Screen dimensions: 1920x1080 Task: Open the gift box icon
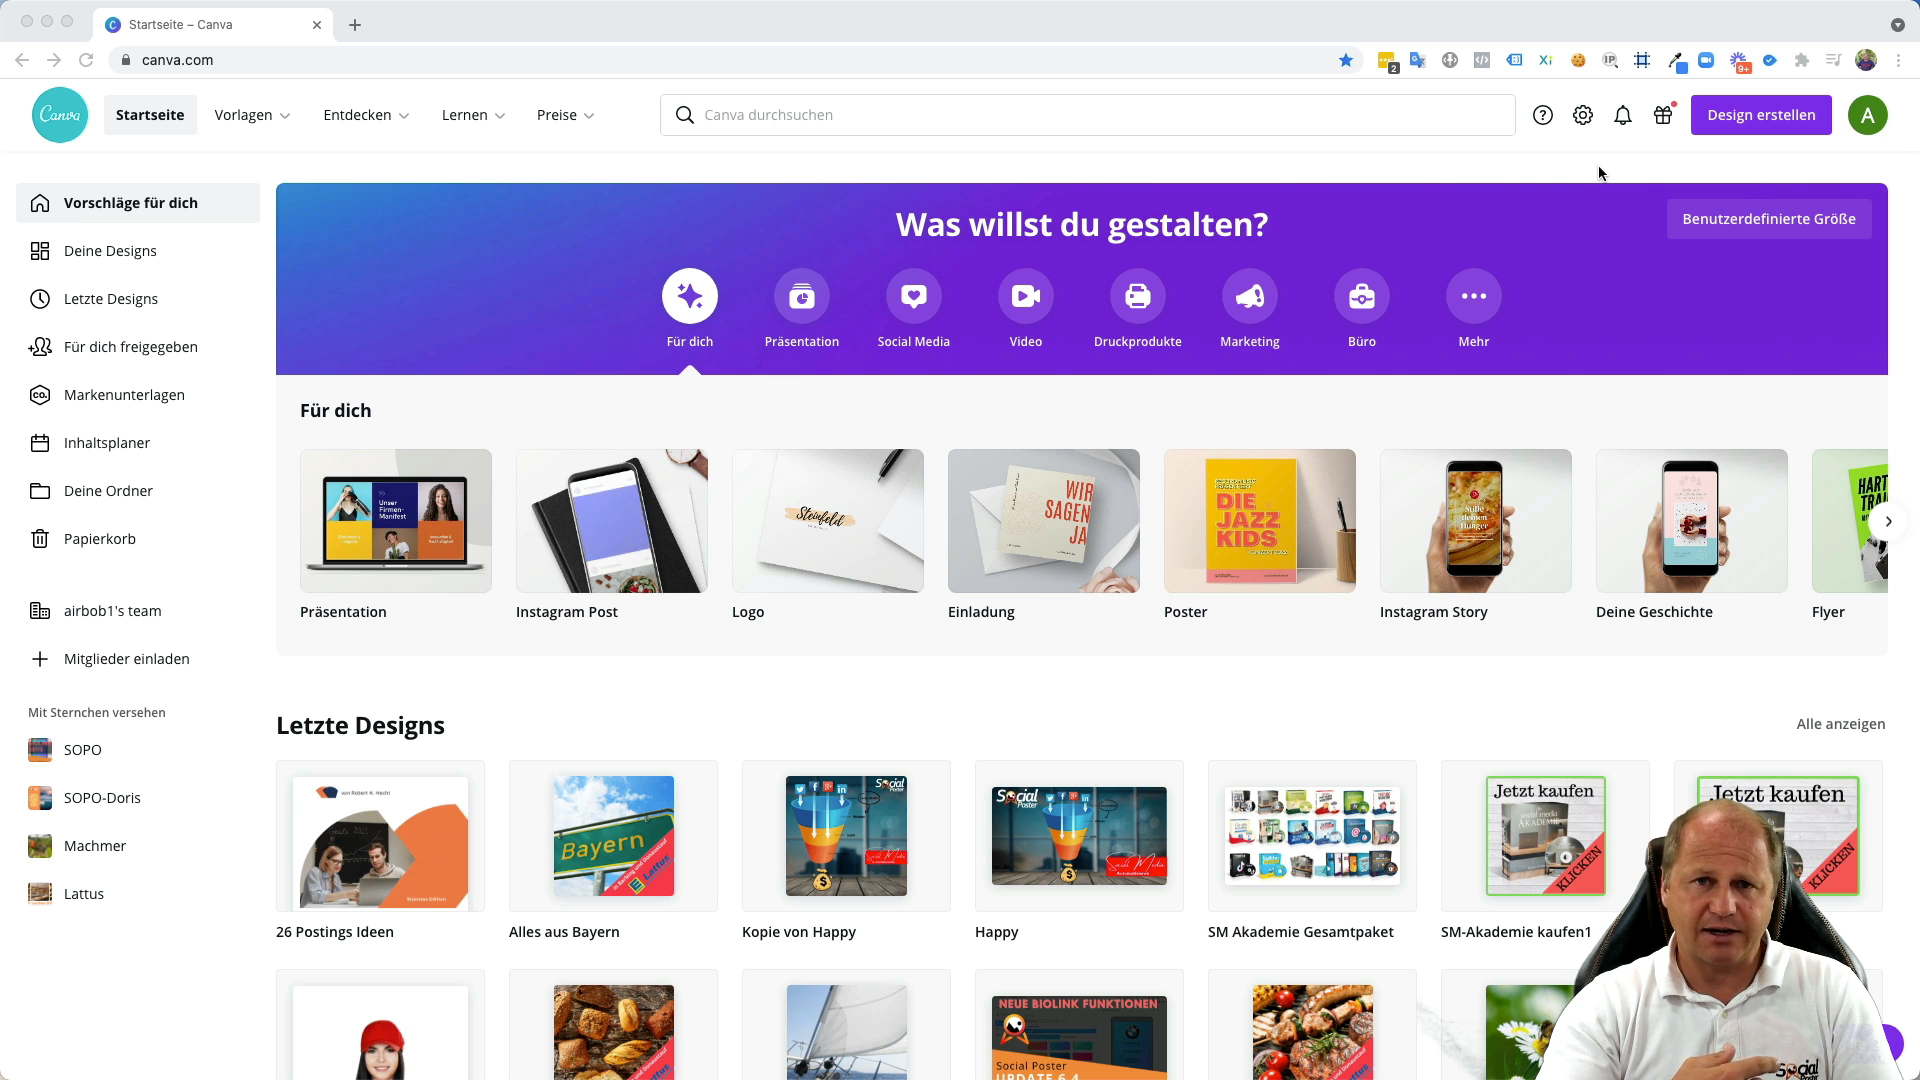(x=1663, y=115)
